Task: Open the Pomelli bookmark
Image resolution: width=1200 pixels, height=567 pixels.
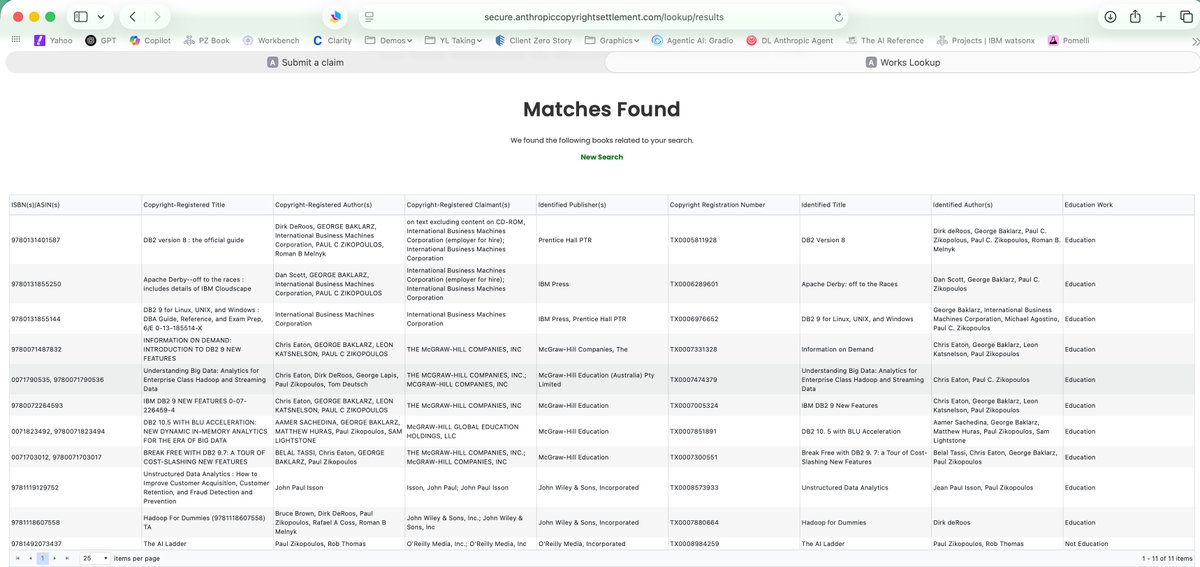Action: click(x=1068, y=41)
